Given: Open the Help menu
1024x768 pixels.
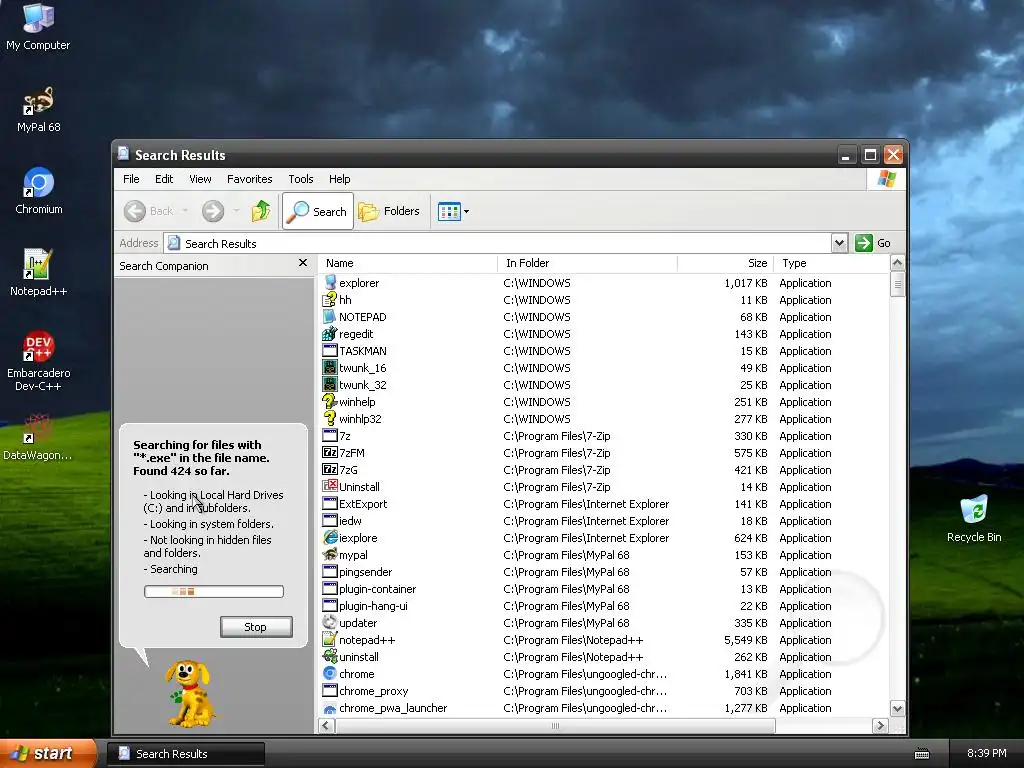Looking at the screenshot, I should tap(339, 179).
